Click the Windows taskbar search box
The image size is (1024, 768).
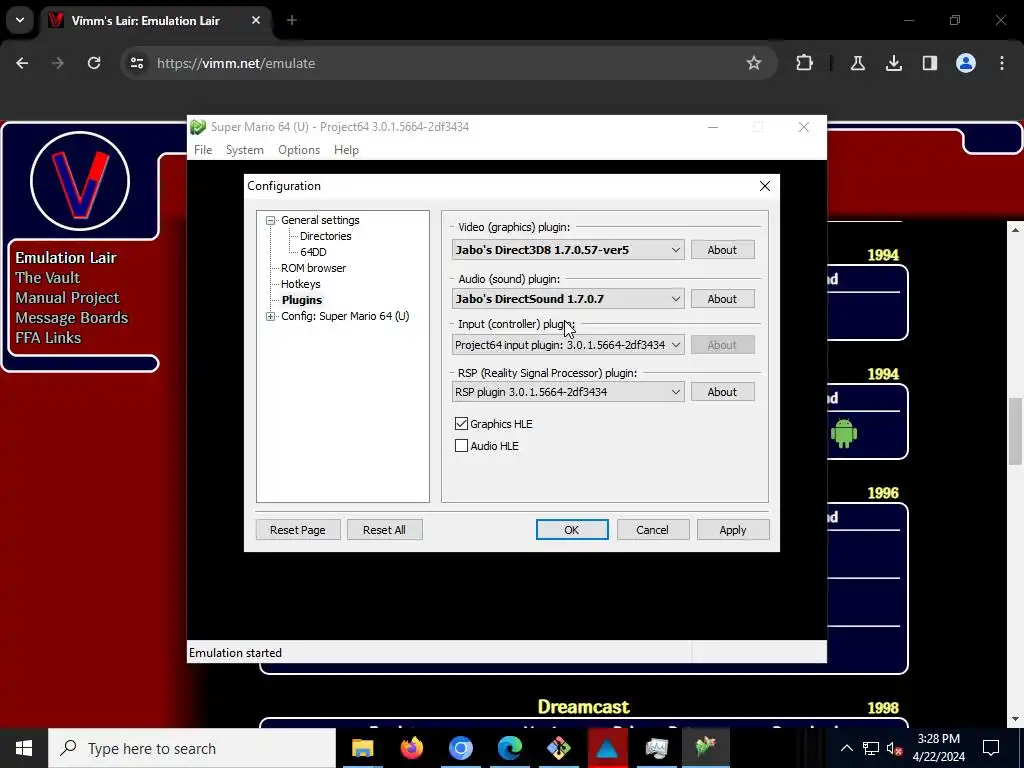[192, 748]
